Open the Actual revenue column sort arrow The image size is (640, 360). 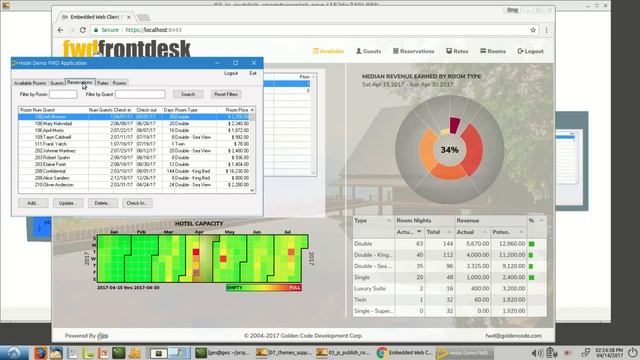click(485, 232)
